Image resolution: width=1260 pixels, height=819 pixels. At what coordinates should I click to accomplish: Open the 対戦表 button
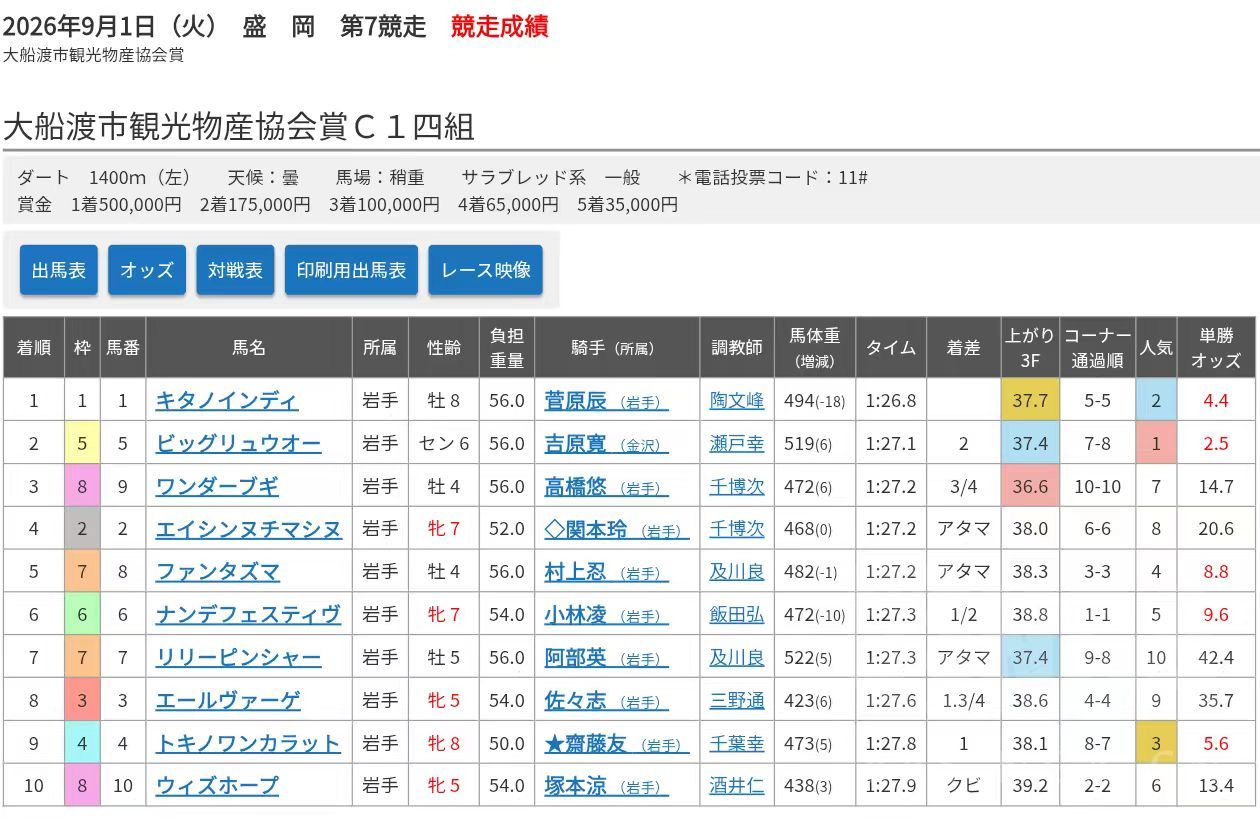click(x=235, y=270)
